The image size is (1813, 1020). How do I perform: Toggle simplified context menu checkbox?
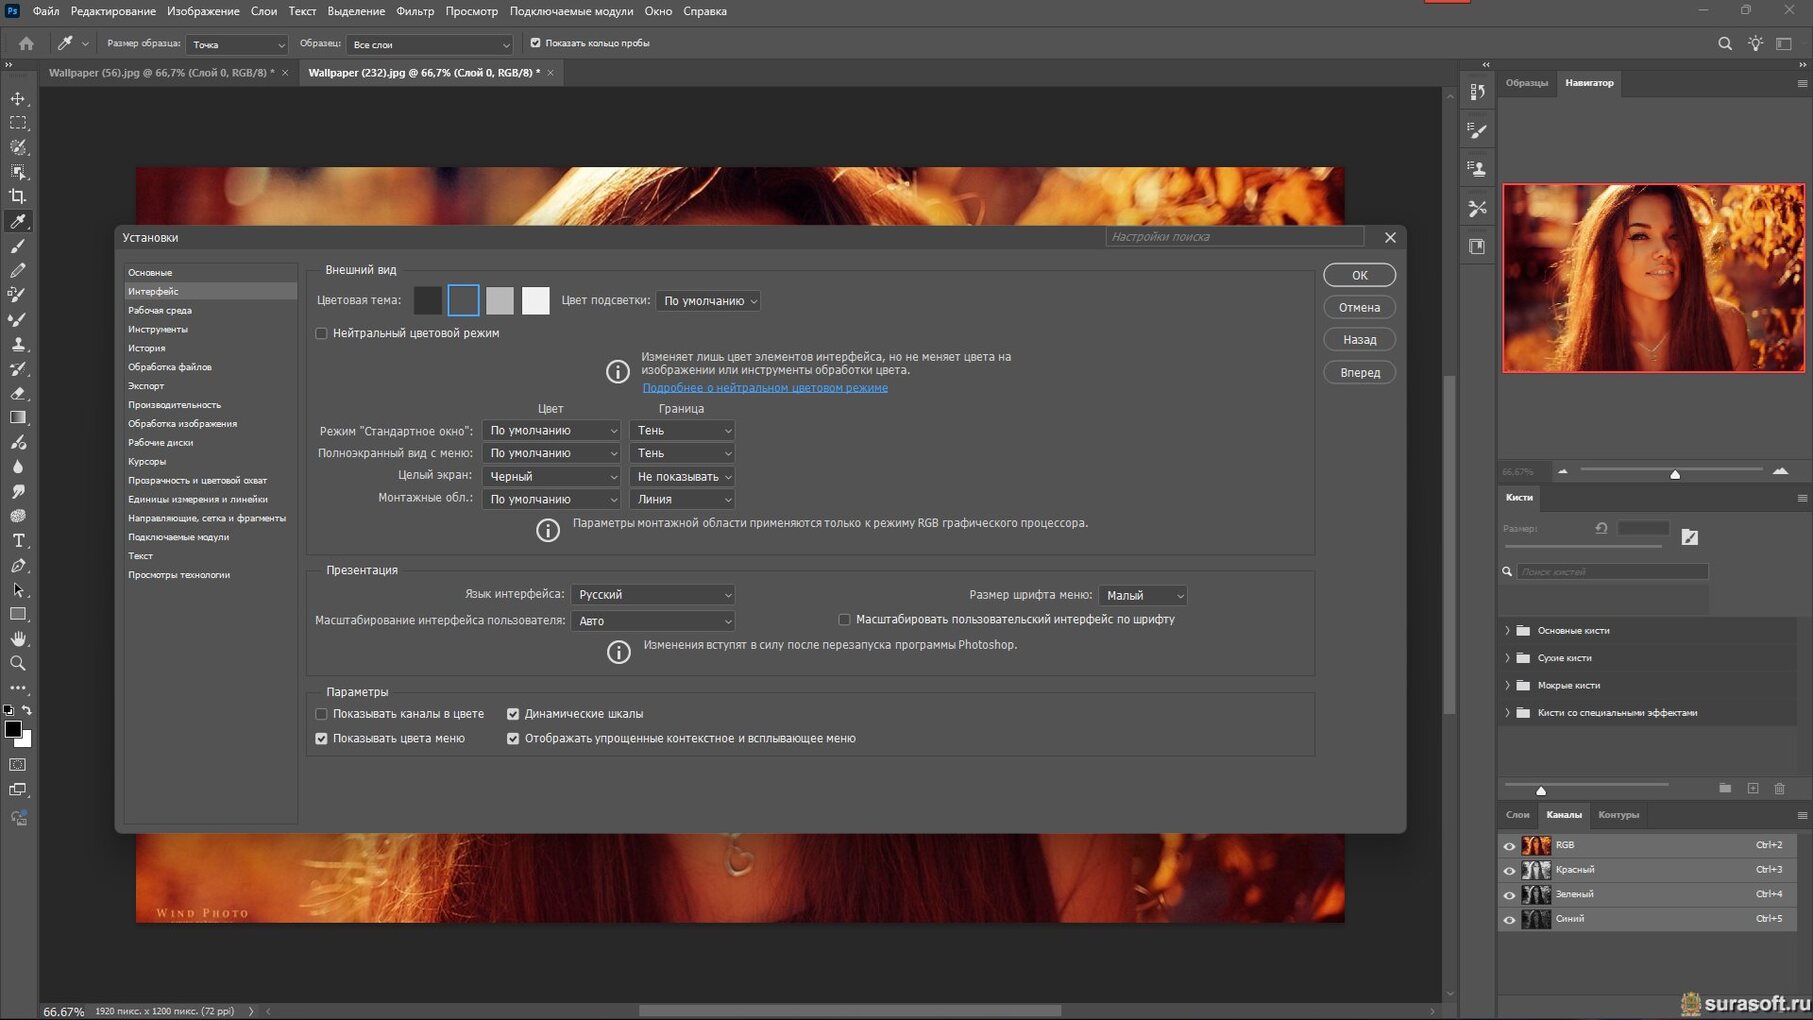(513, 739)
